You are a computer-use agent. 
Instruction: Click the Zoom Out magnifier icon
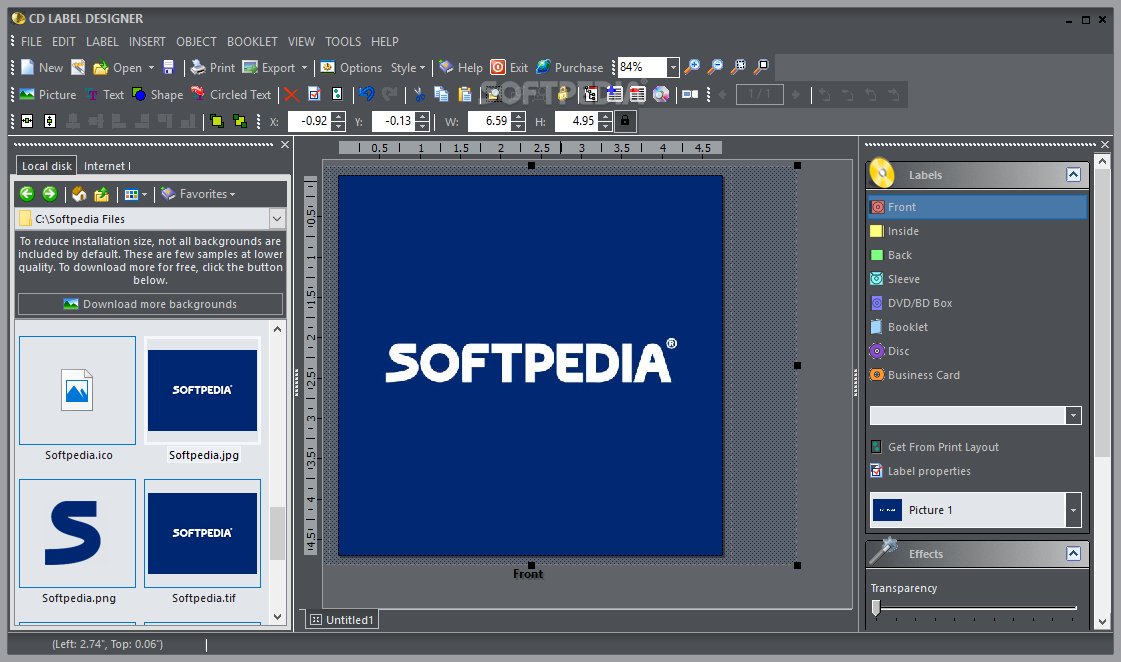coord(715,67)
